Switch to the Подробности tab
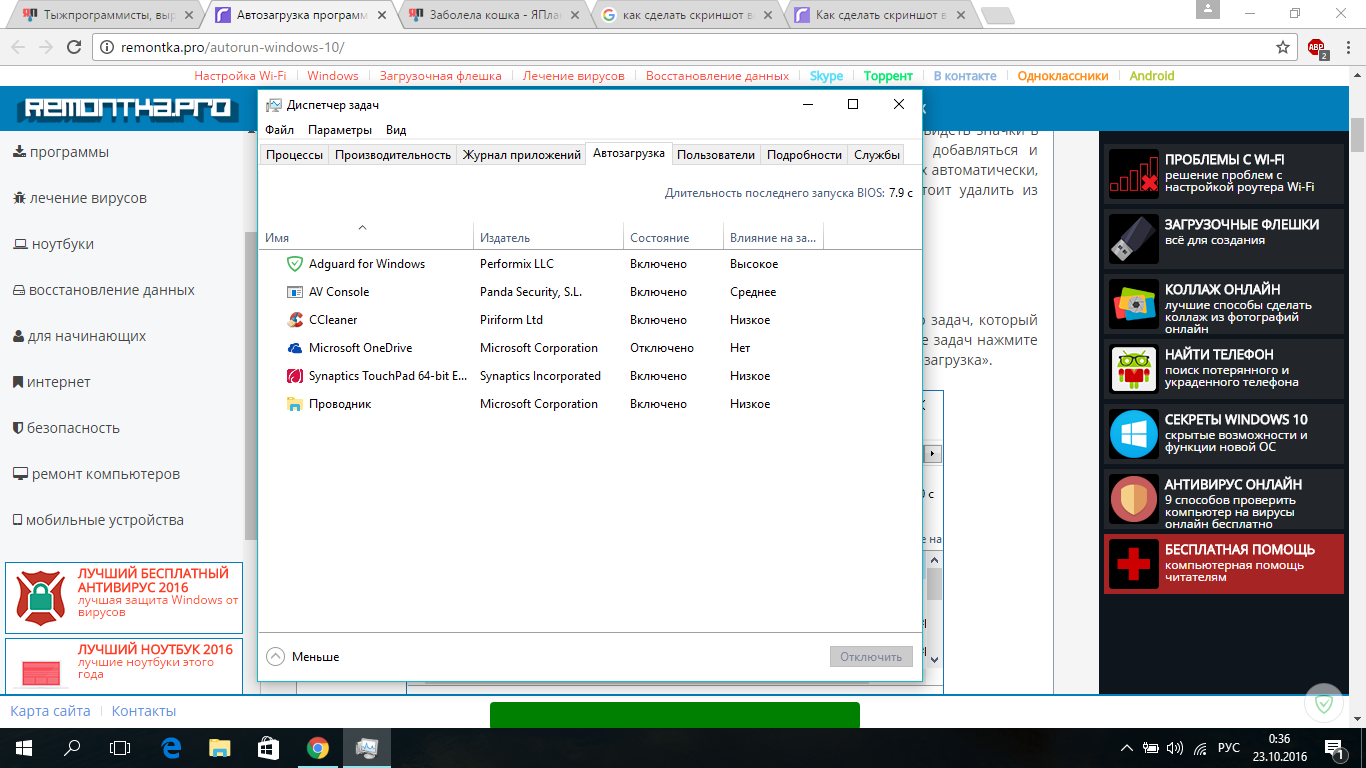 [804, 155]
